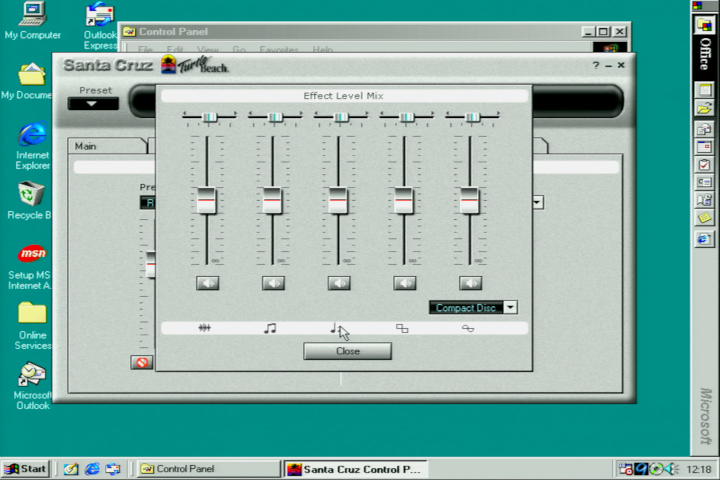Click New Note yellow sticky icon on Office bar

point(704,219)
